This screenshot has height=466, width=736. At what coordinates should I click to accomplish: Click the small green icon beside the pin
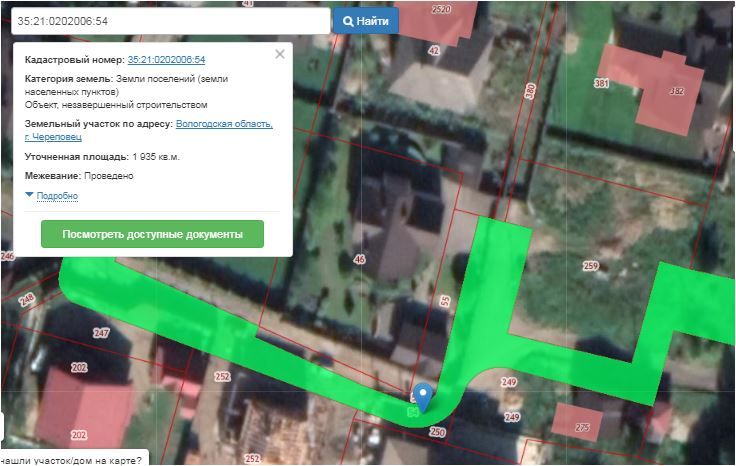point(411,410)
